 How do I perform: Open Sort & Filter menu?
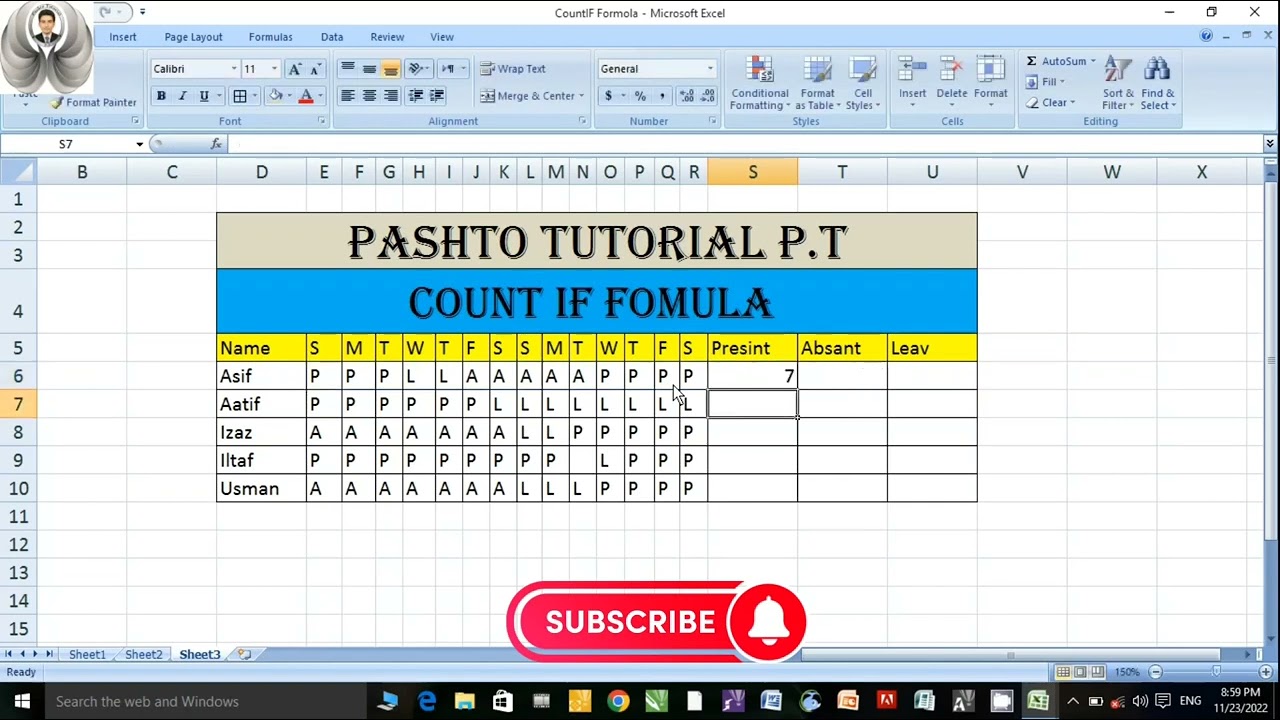click(1118, 84)
